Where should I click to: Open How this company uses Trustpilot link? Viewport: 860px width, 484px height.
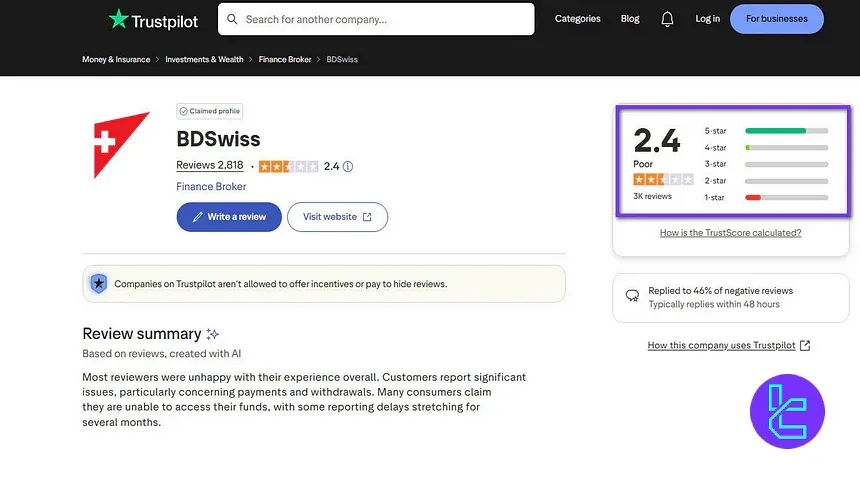[721, 345]
